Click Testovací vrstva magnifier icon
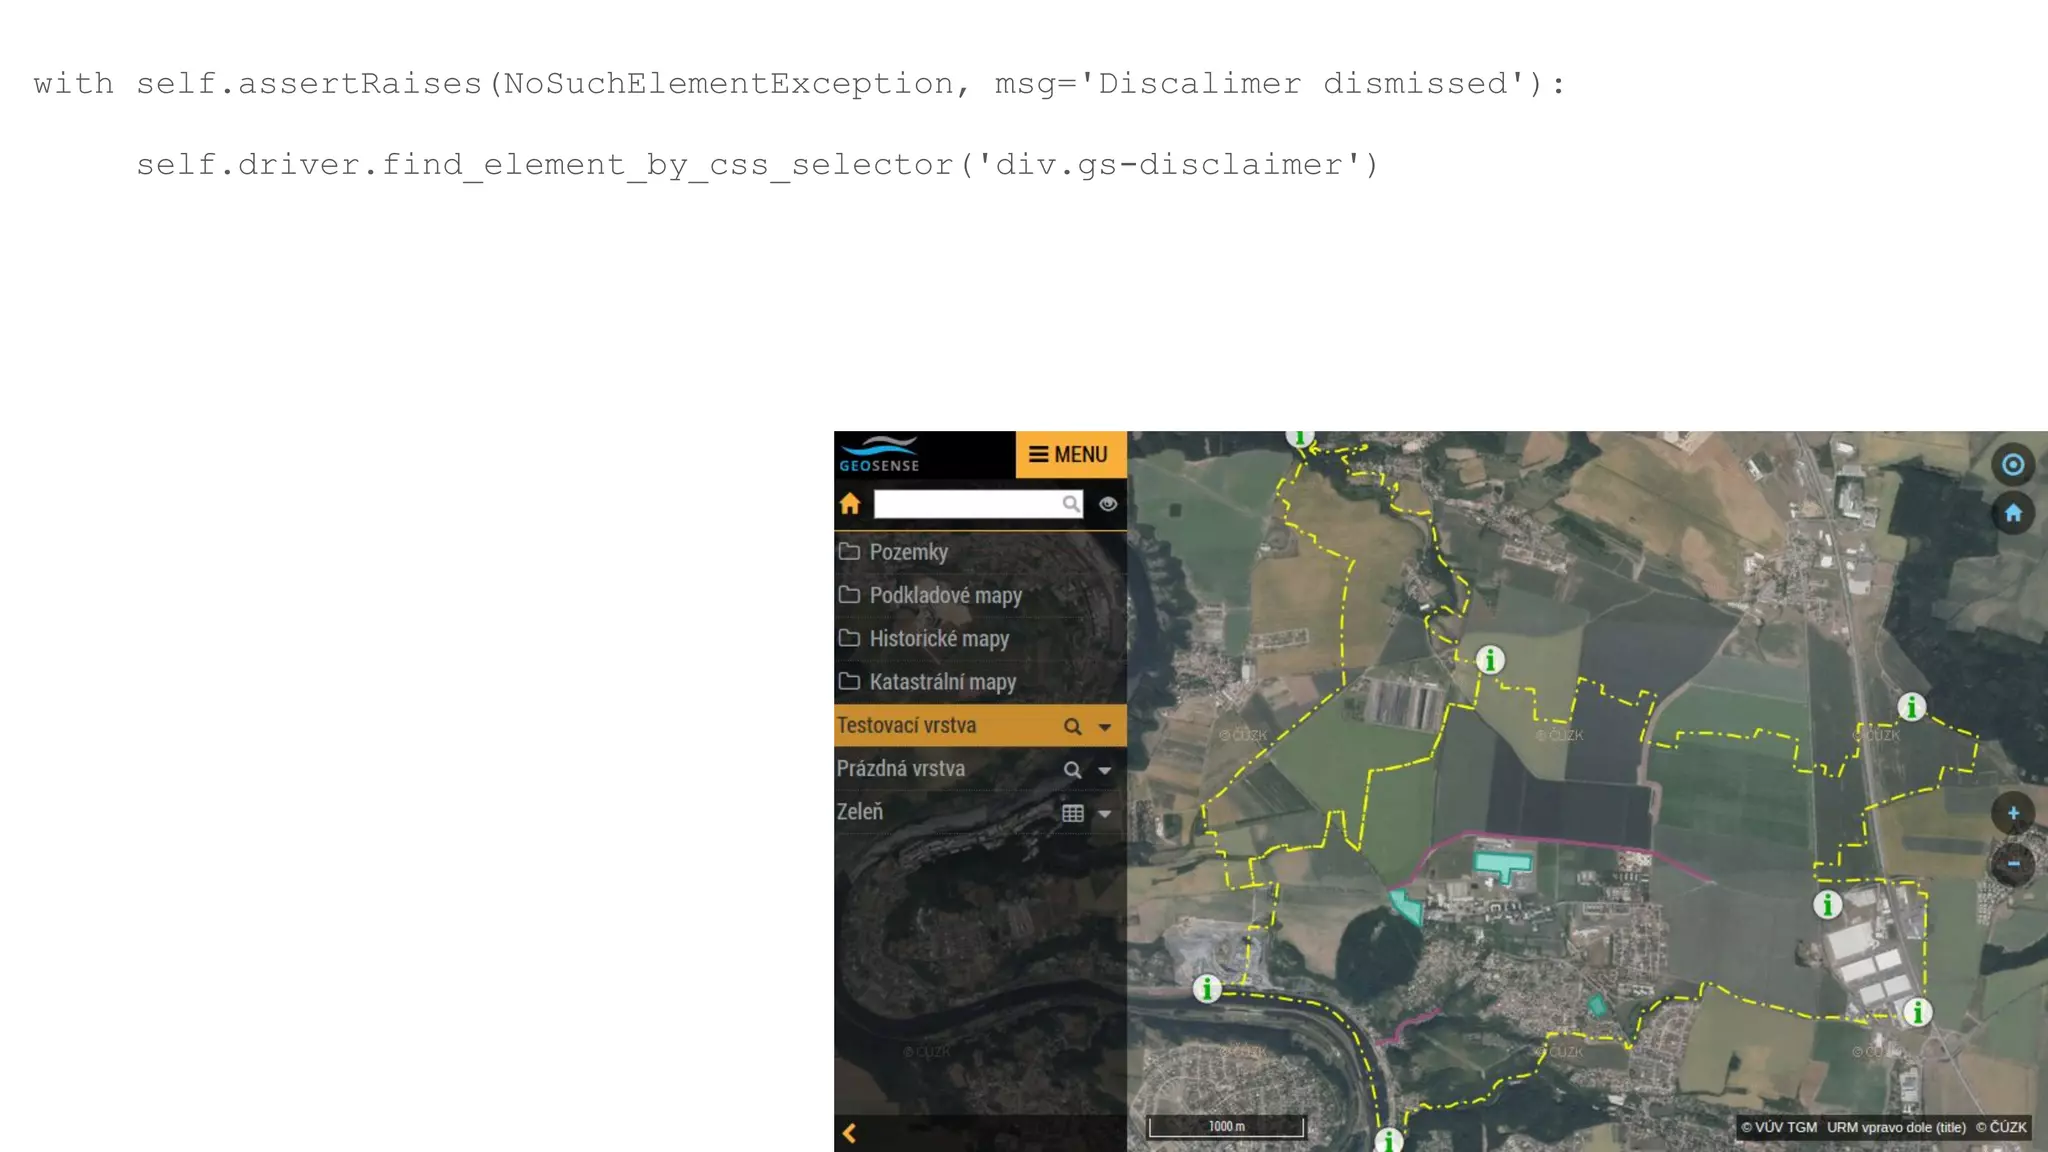This screenshot has width=2048, height=1152. point(1072,727)
